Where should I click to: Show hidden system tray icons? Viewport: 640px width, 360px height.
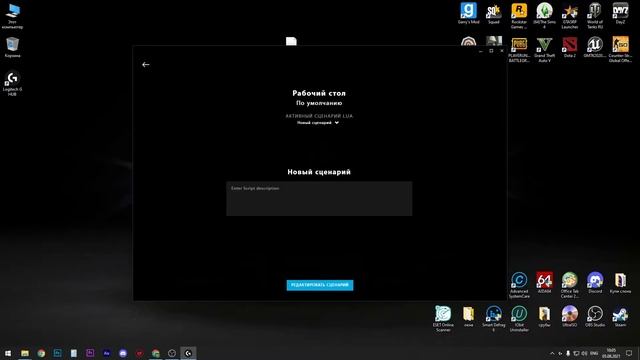pyautogui.click(x=552, y=353)
